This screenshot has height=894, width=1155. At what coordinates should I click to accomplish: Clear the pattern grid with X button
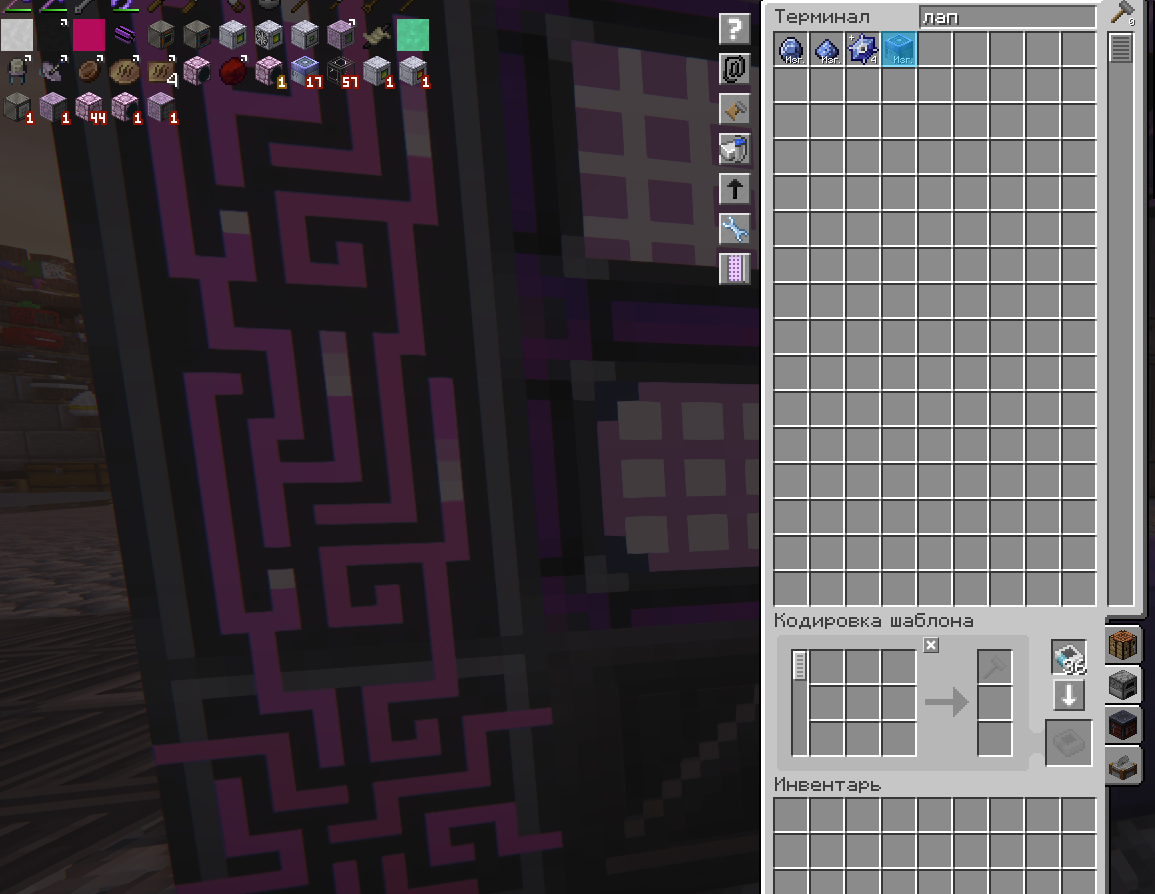click(x=931, y=645)
